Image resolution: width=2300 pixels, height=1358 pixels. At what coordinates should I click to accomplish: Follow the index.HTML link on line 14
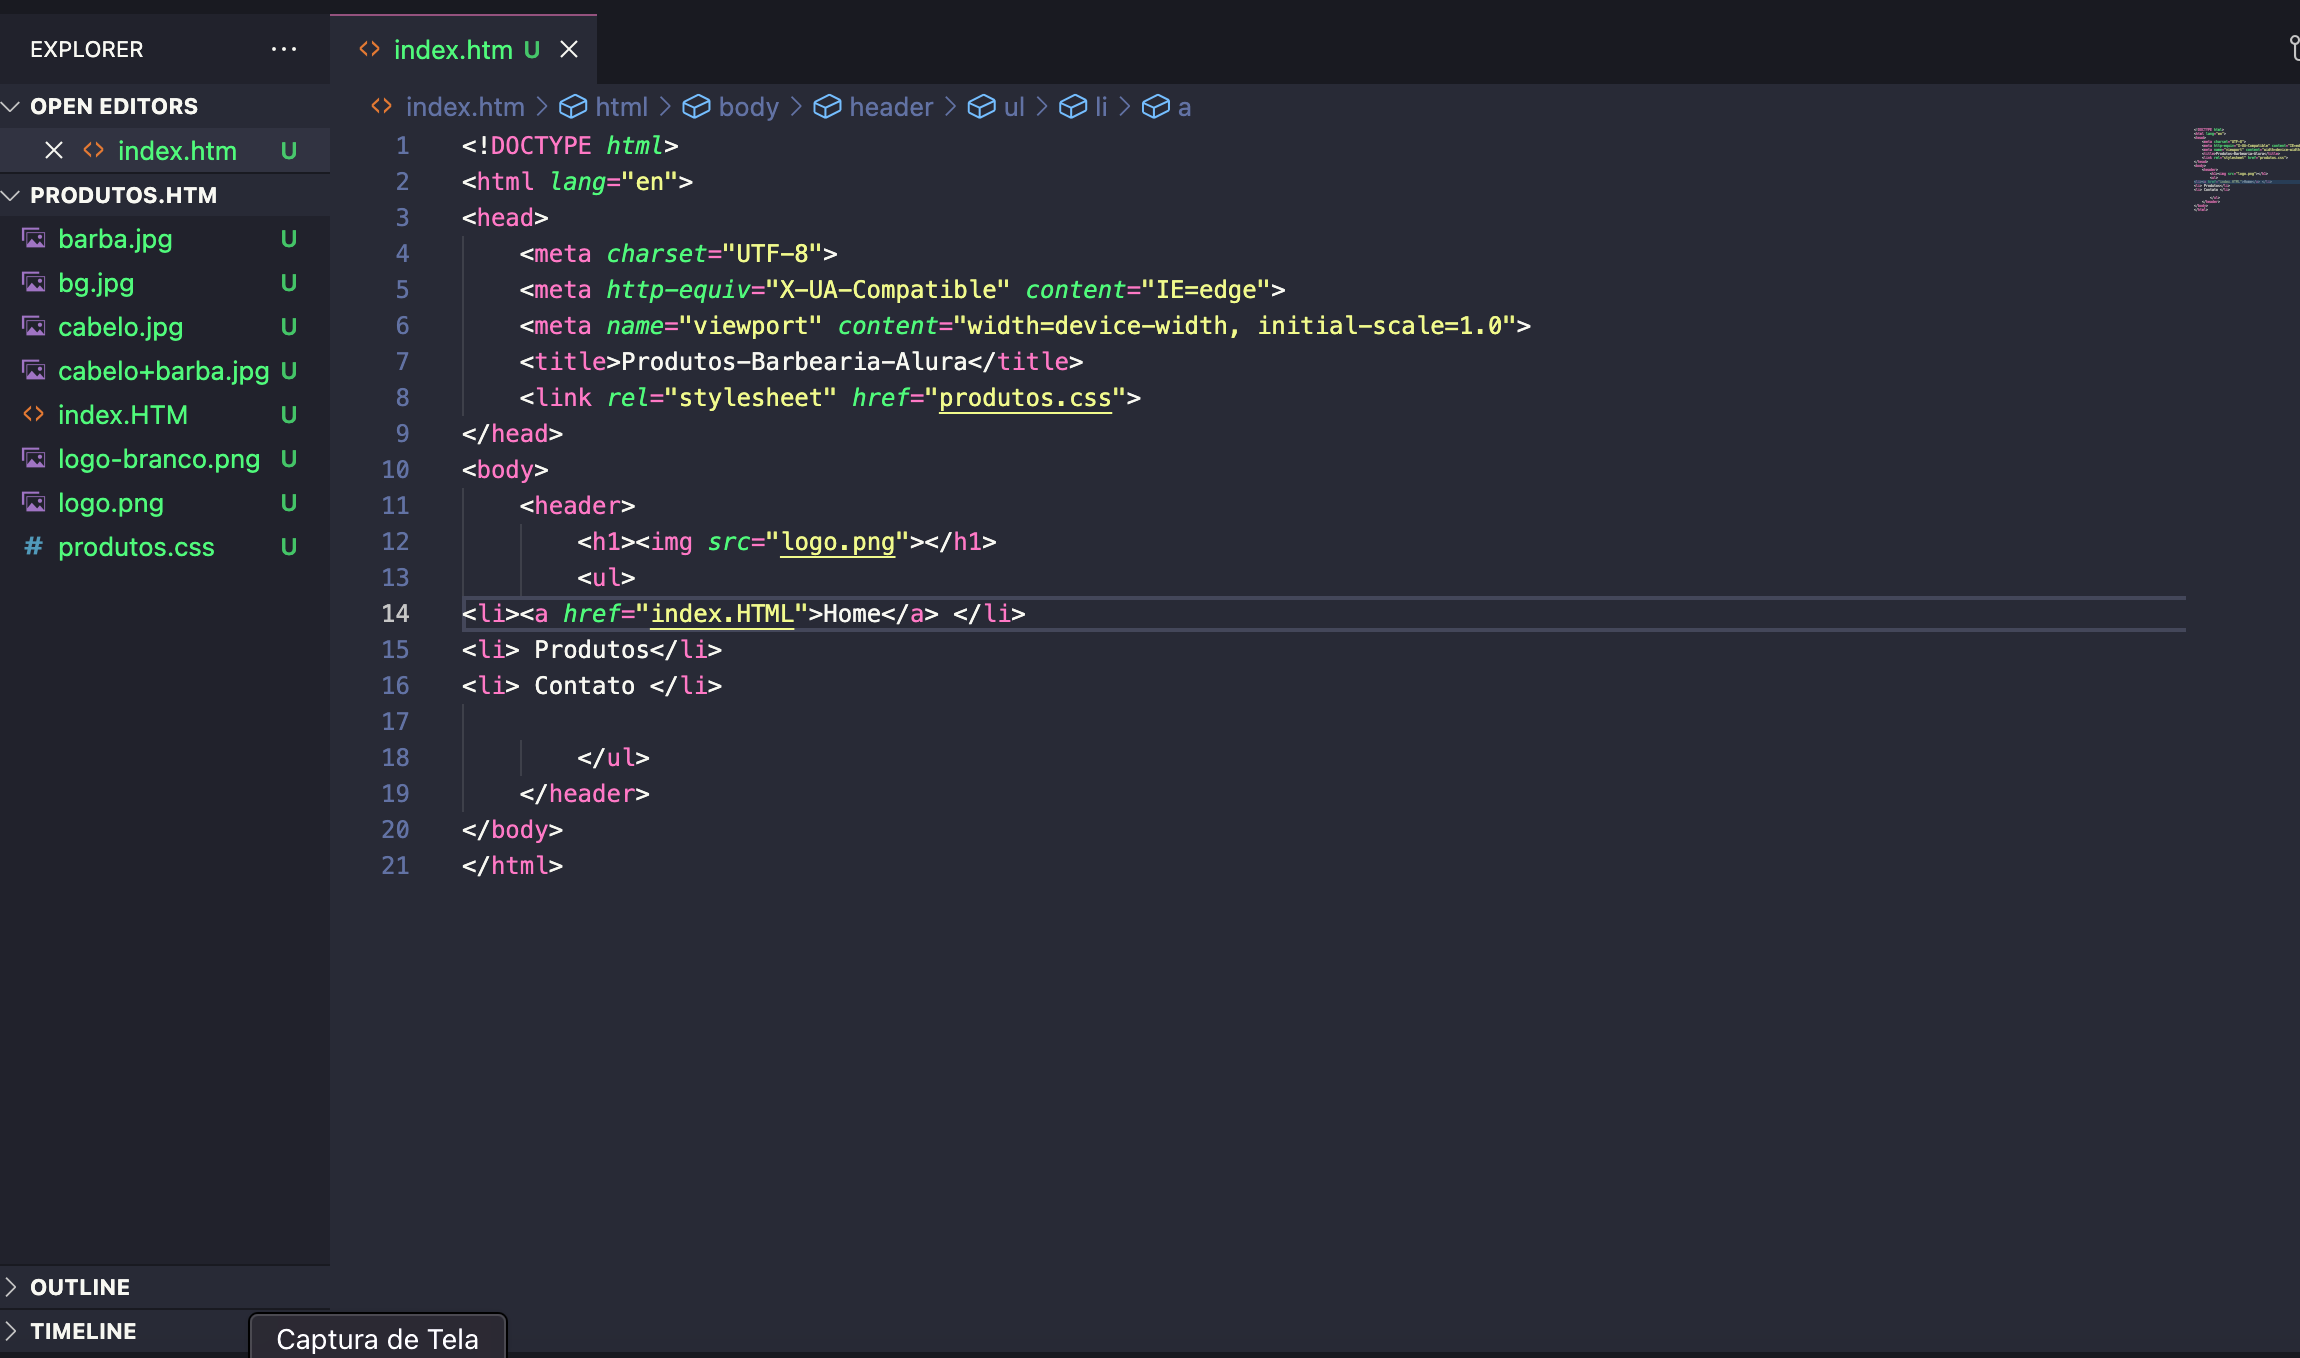pyautogui.click(x=722, y=614)
